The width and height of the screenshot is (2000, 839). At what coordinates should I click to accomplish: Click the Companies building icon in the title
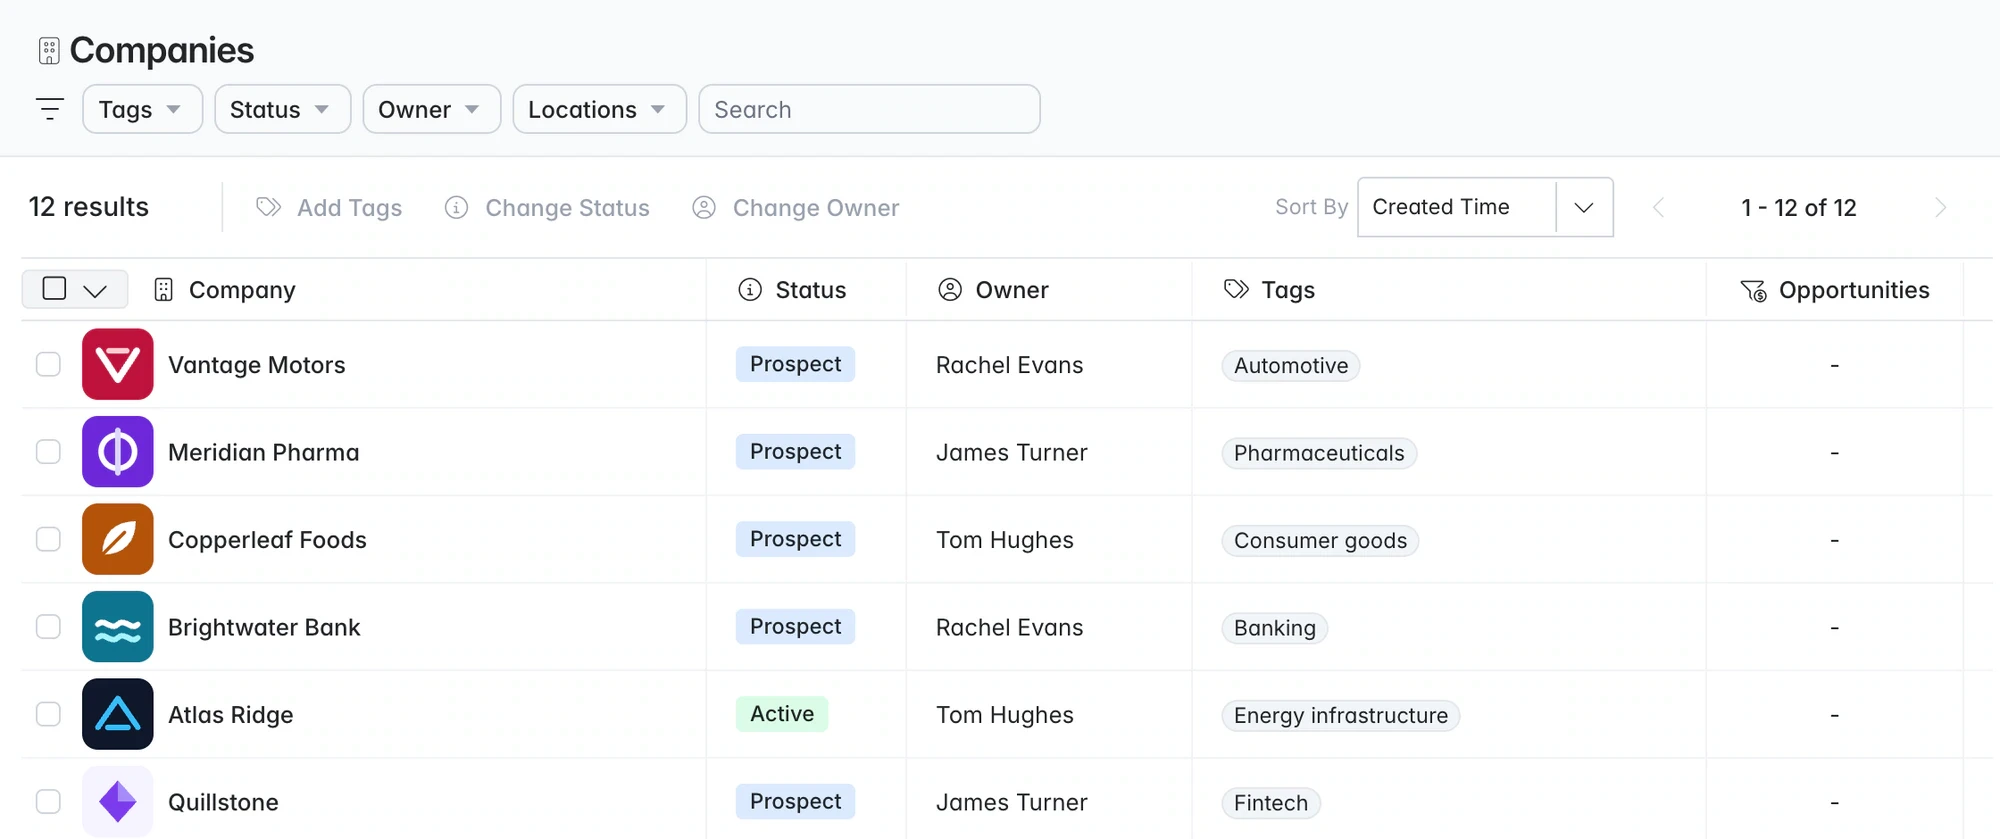[49, 50]
